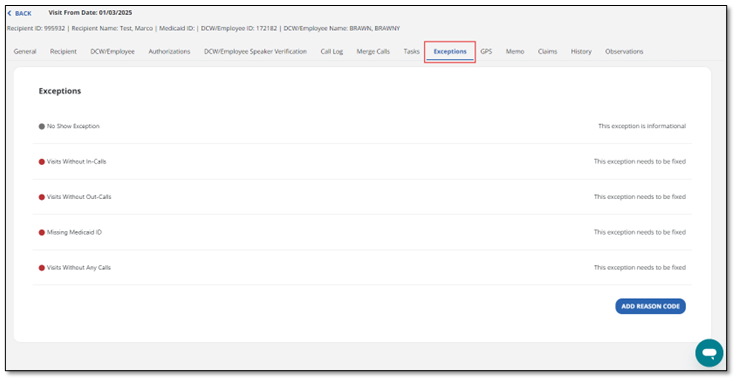Click the Medicaid ID header label
The width and height of the screenshot is (736, 380).
tap(177, 29)
